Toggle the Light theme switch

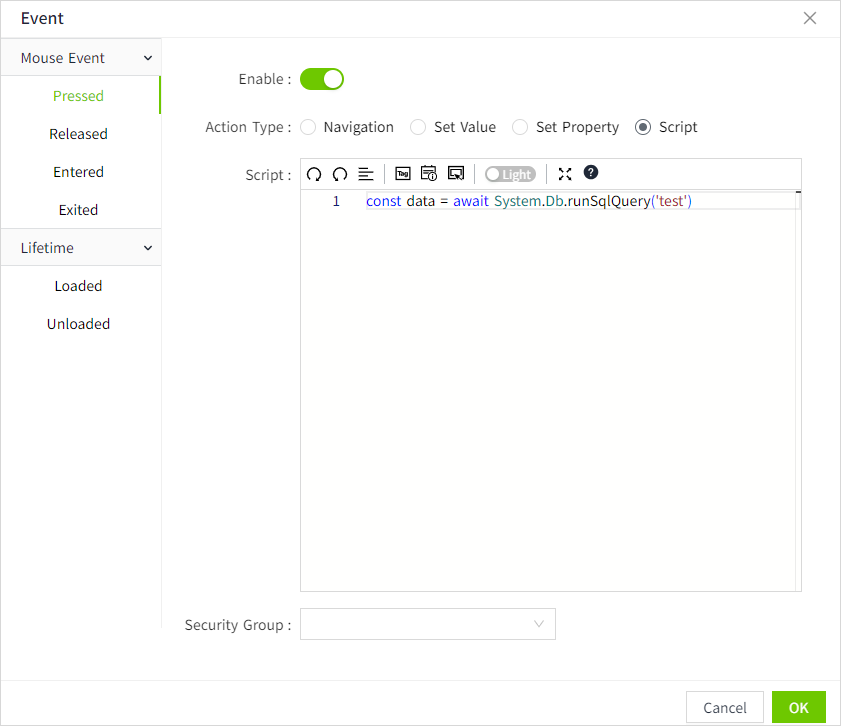510,174
